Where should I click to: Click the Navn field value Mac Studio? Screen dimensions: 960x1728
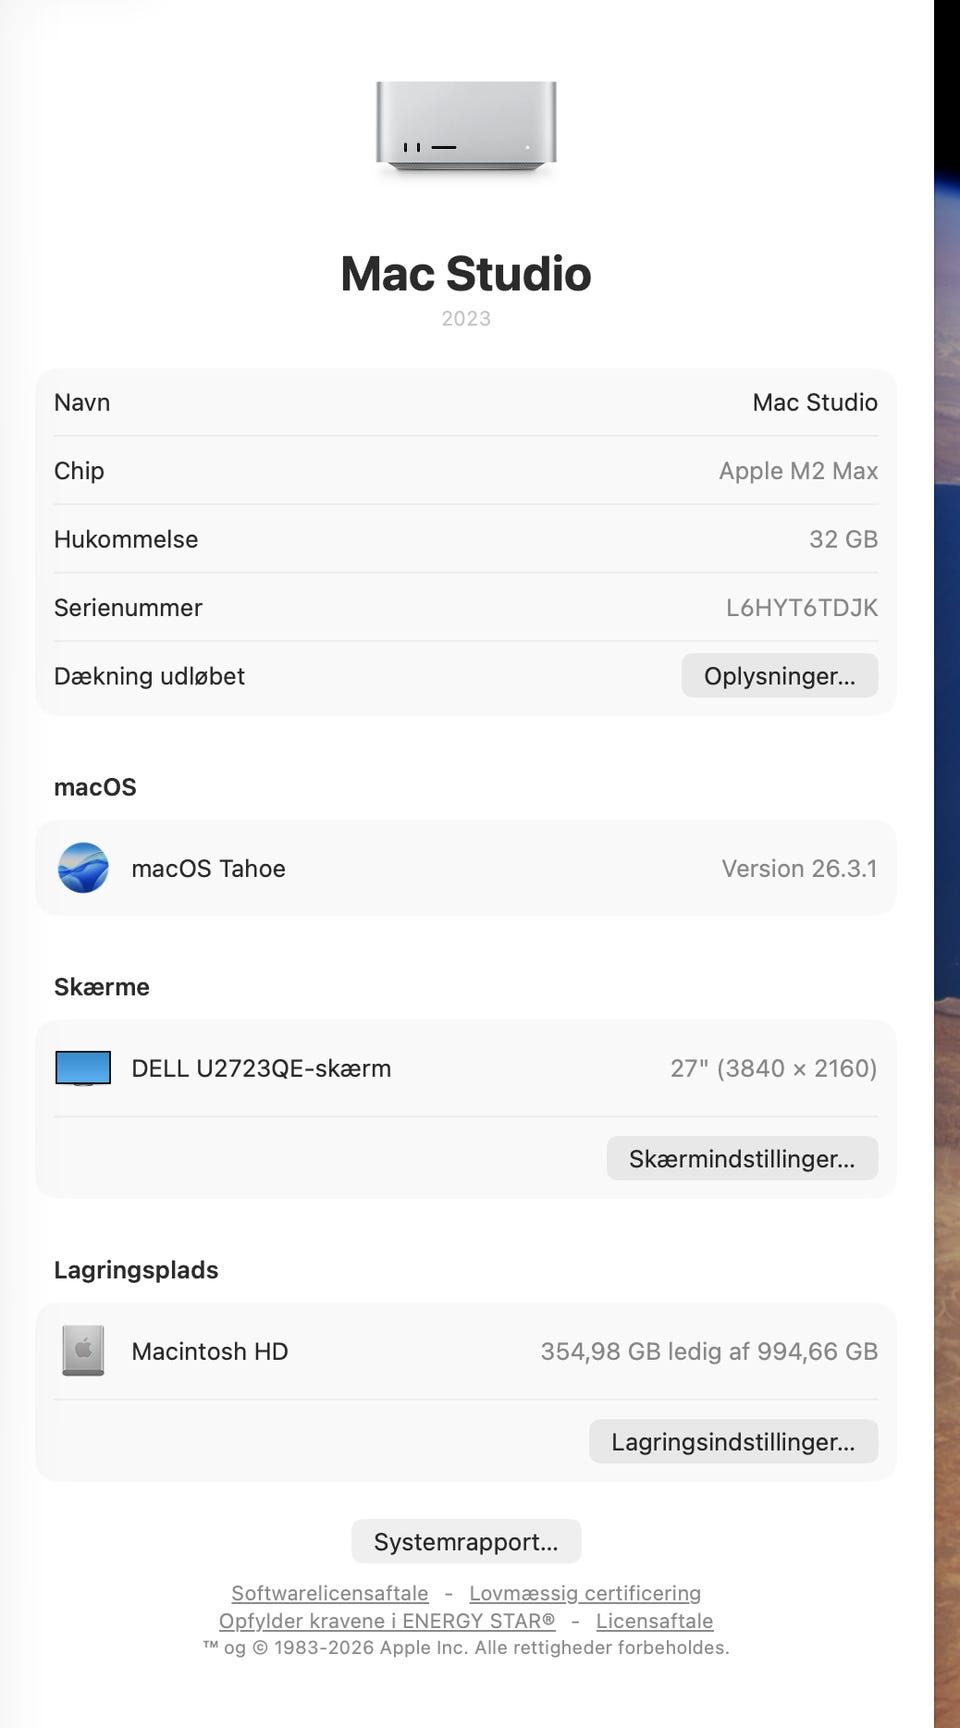(815, 402)
